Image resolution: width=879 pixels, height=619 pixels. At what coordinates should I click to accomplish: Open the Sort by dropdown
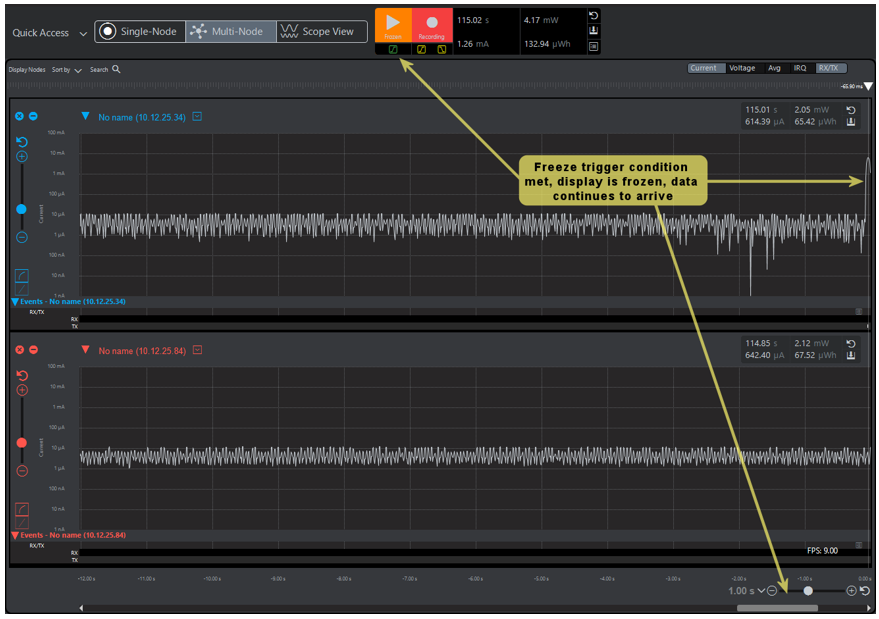(x=66, y=70)
